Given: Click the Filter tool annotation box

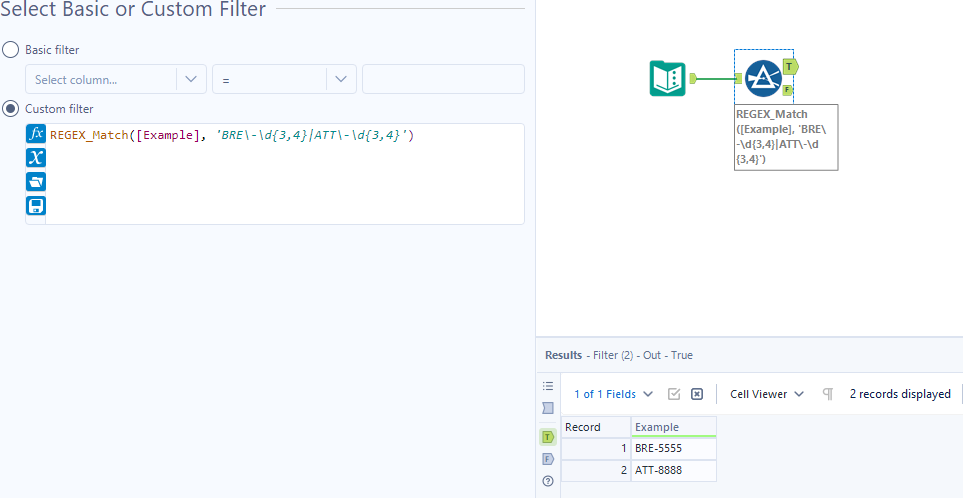Looking at the screenshot, I should (786, 137).
